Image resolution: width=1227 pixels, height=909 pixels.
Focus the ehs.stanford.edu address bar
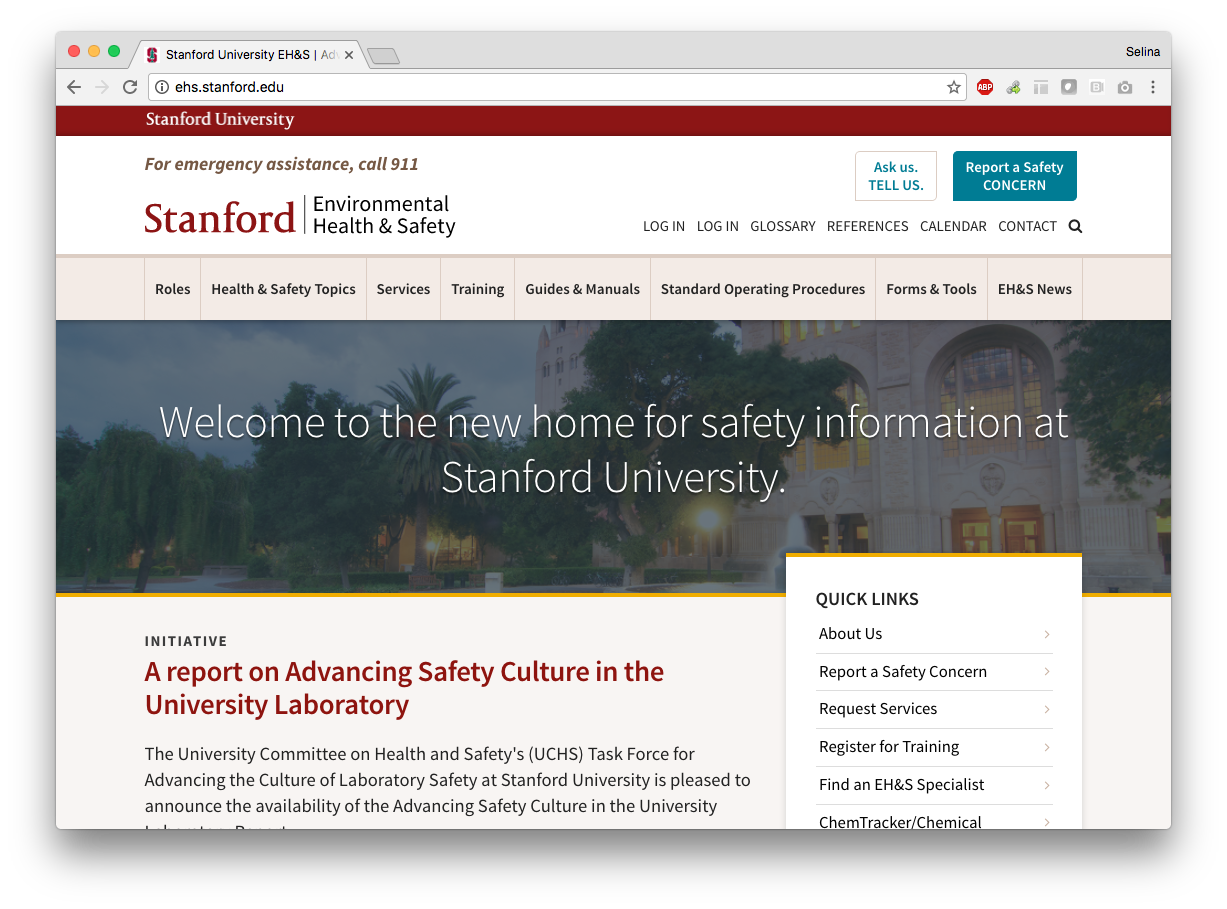[x=557, y=87]
